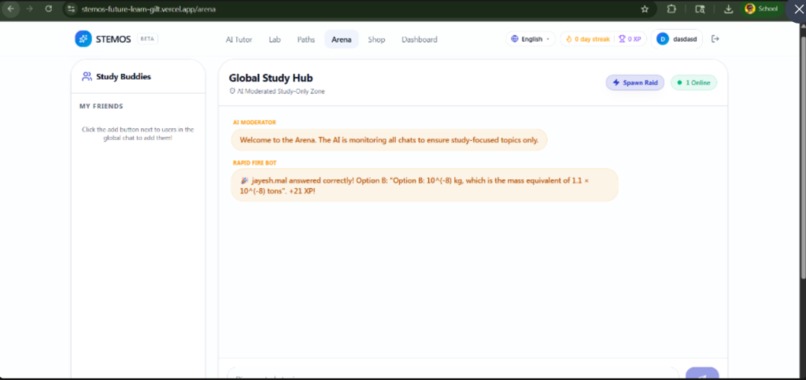Click the chat message input field
Viewport: 806px width, 380px height.
453,374
